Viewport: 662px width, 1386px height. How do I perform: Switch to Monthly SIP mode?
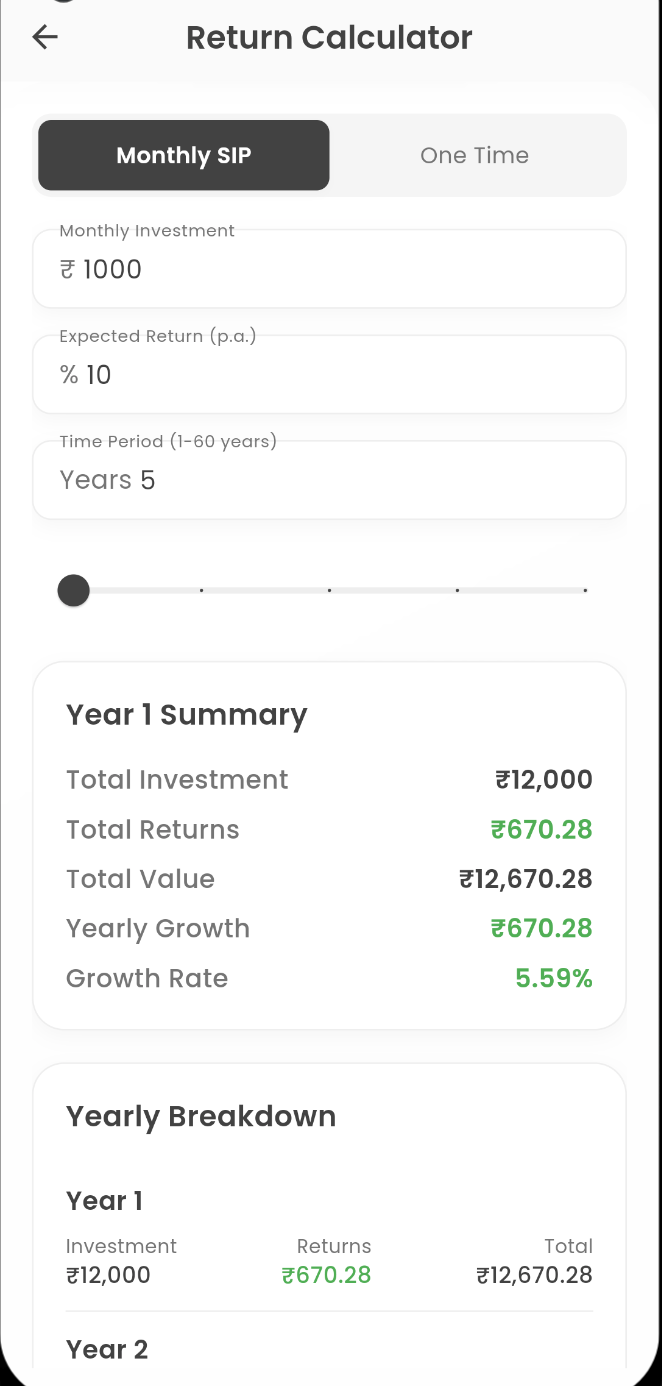[x=184, y=156]
